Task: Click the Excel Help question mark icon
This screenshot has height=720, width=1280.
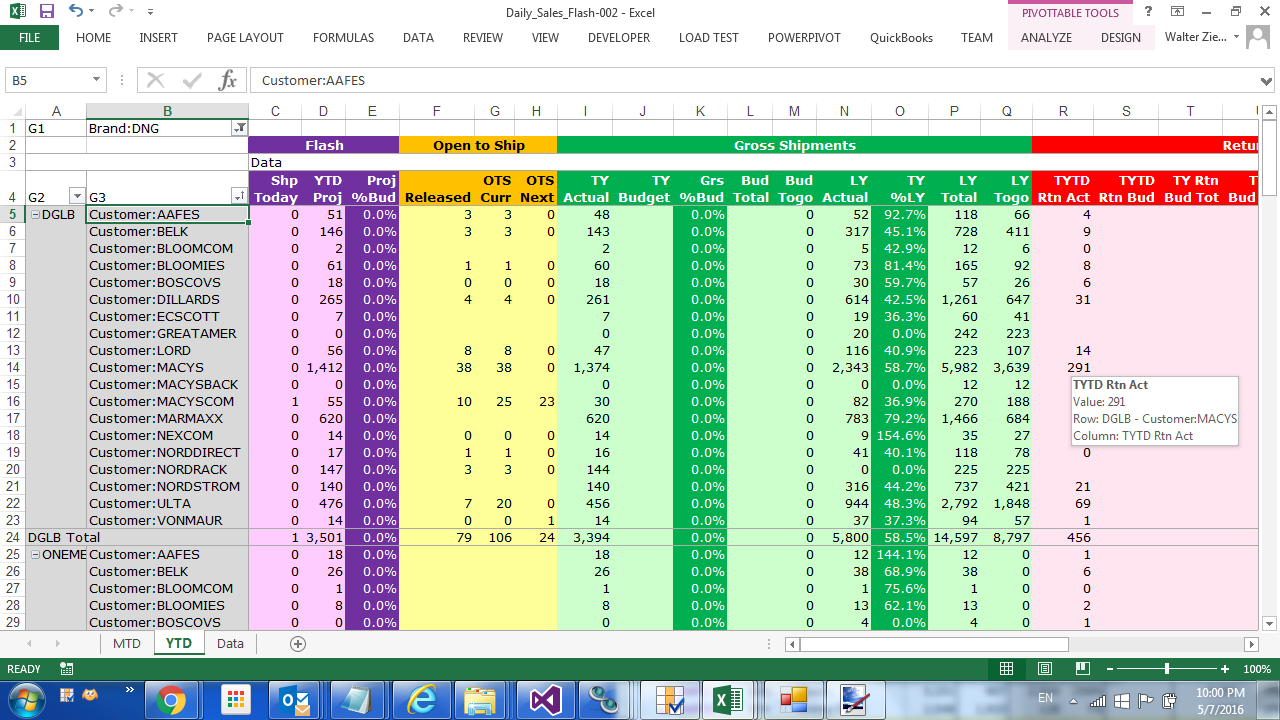Action: (1147, 12)
